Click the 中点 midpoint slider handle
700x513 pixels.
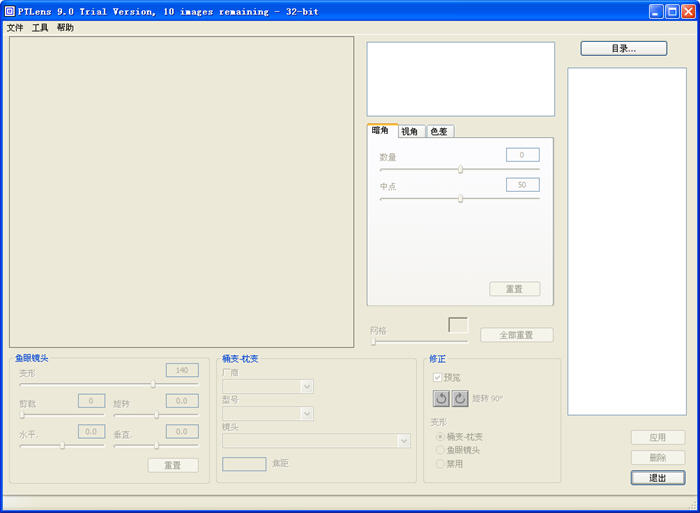460,199
